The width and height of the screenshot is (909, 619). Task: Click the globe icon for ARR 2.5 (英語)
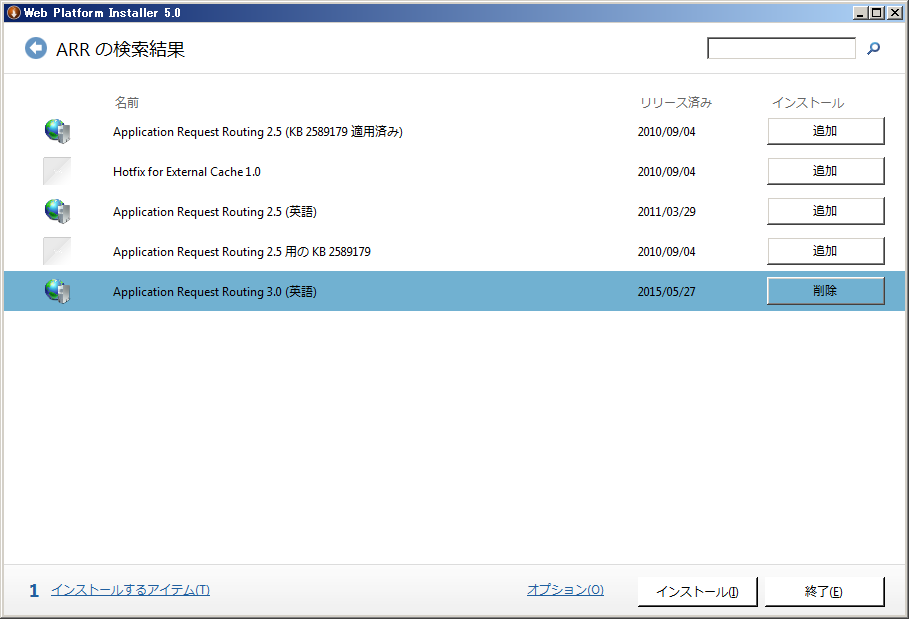57,211
